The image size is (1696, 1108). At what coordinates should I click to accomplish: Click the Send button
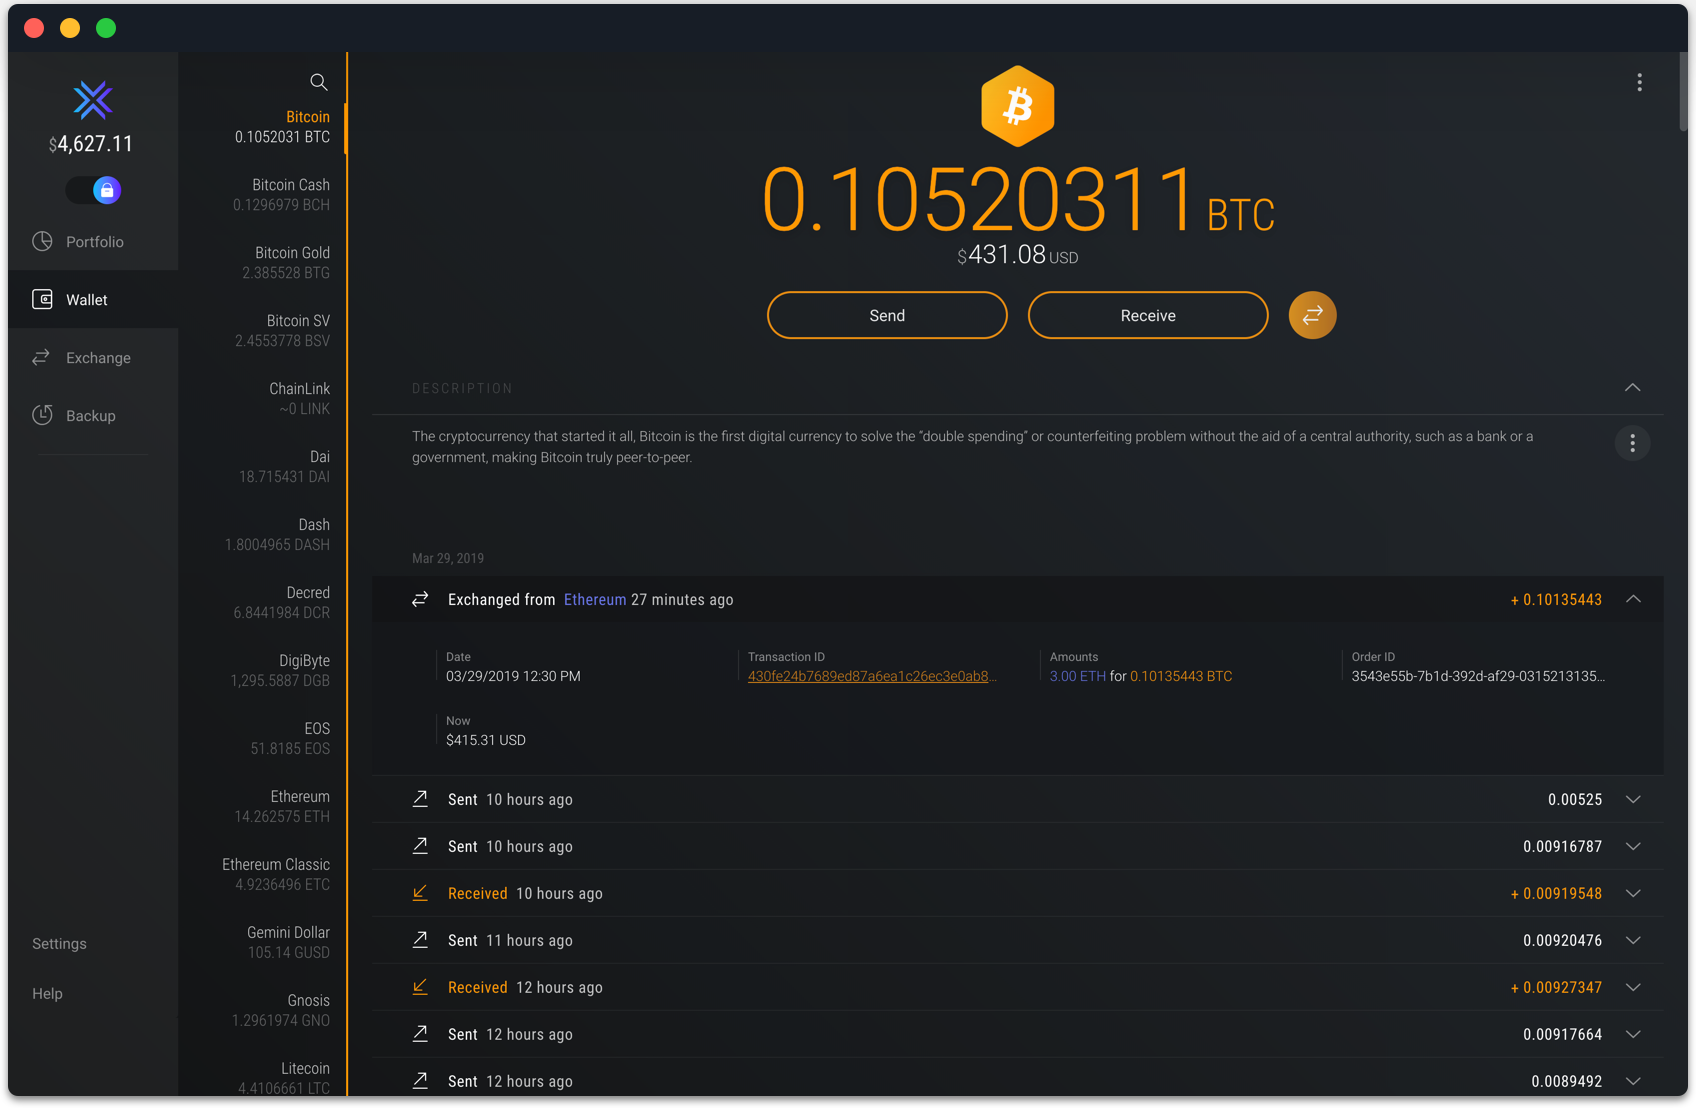click(x=886, y=315)
